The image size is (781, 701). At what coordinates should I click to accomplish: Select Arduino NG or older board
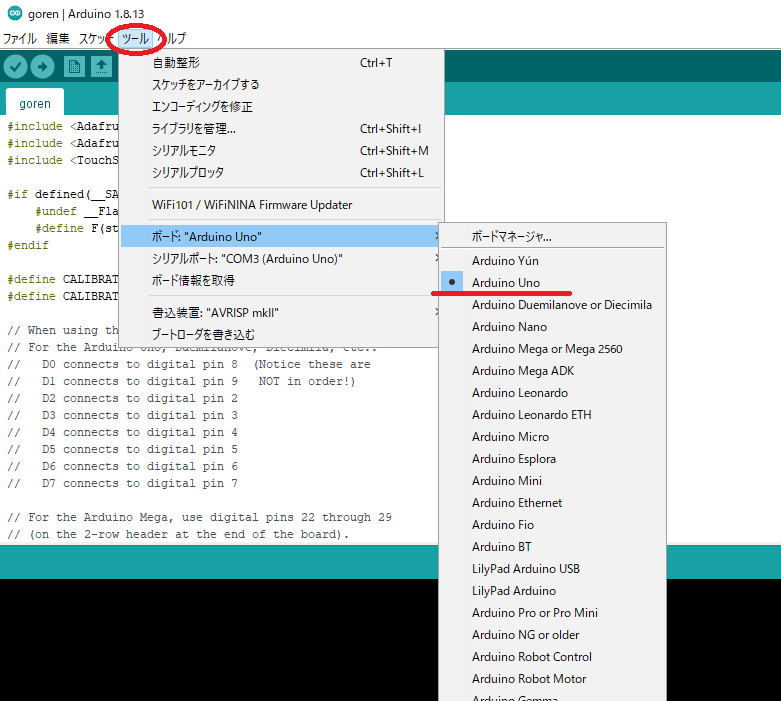pos(553,635)
